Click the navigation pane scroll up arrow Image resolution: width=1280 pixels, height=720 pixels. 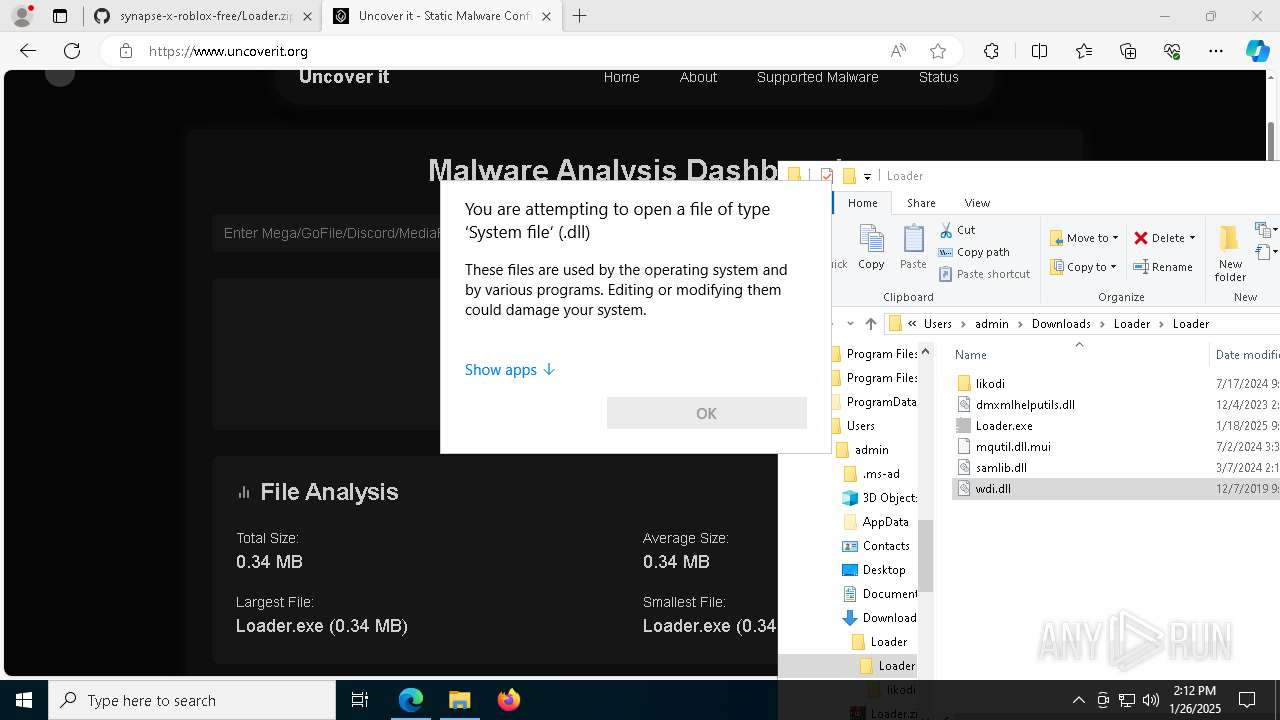926,351
